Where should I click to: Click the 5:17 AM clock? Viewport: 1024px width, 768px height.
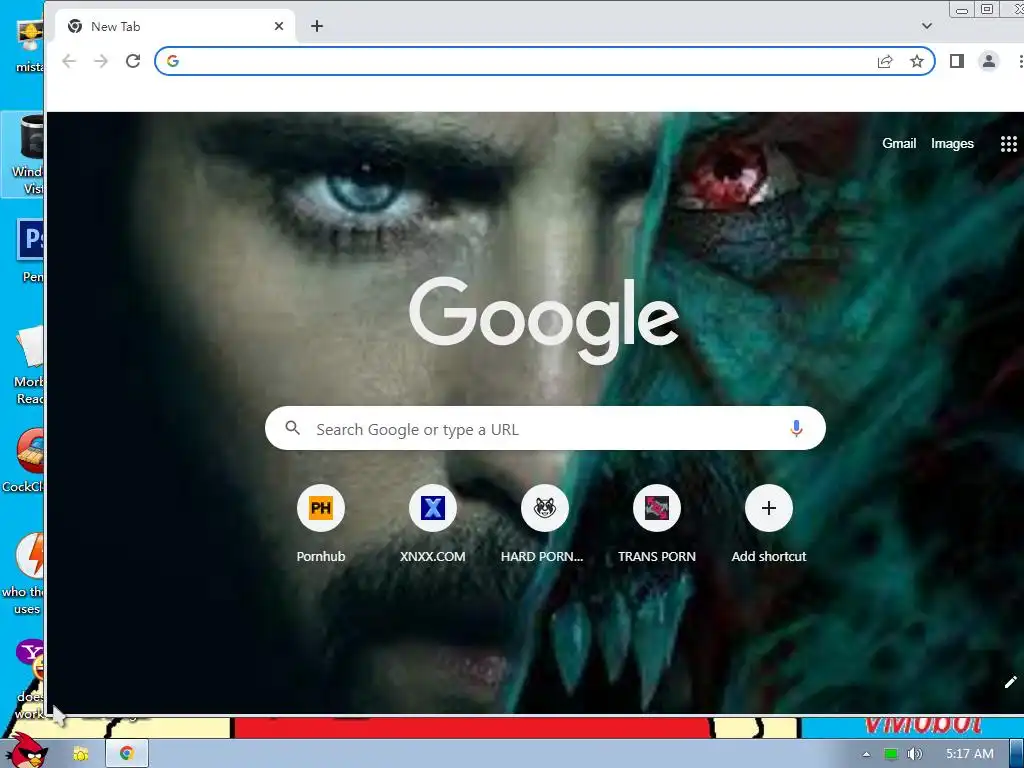point(970,754)
